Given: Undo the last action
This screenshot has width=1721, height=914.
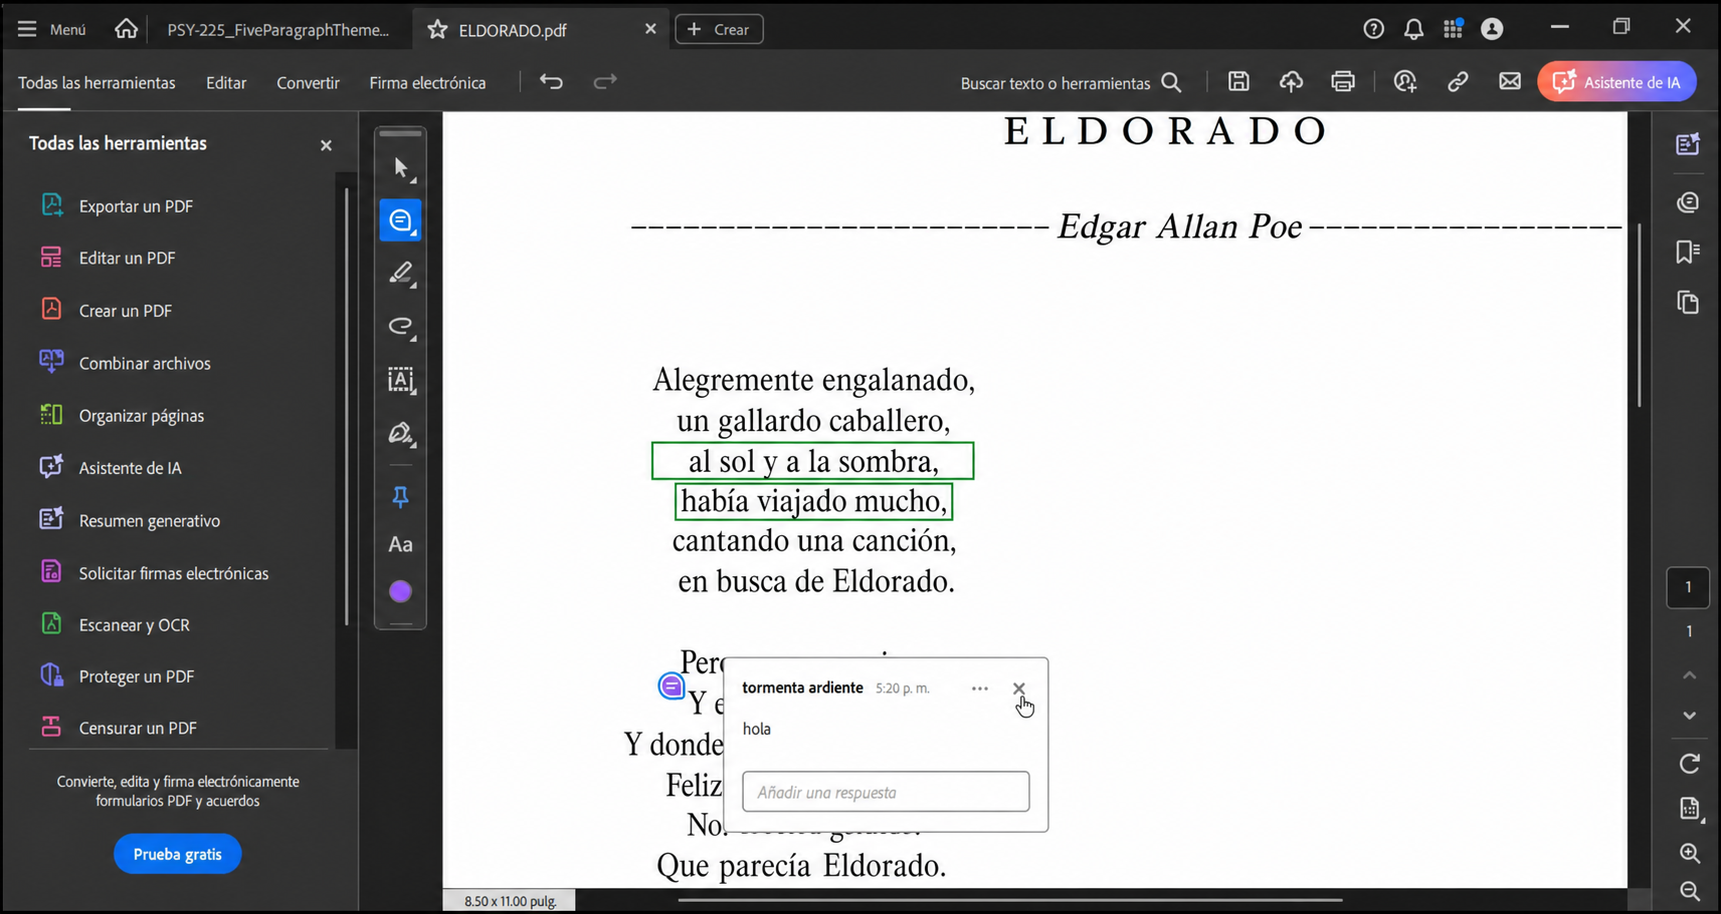Looking at the screenshot, I should click(551, 82).
